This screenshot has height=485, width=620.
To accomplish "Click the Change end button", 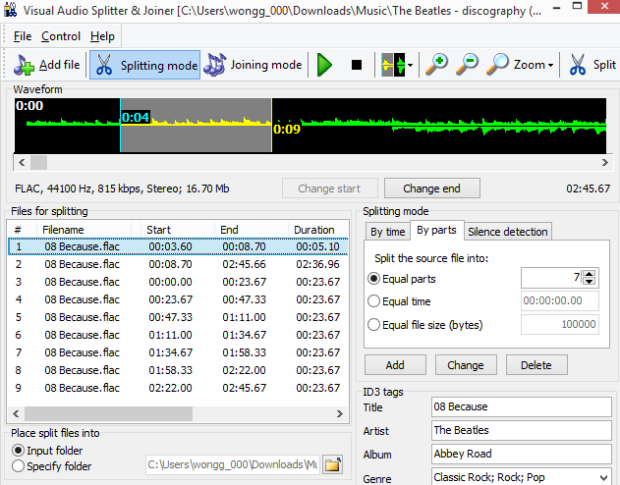I will pos(430,188).
